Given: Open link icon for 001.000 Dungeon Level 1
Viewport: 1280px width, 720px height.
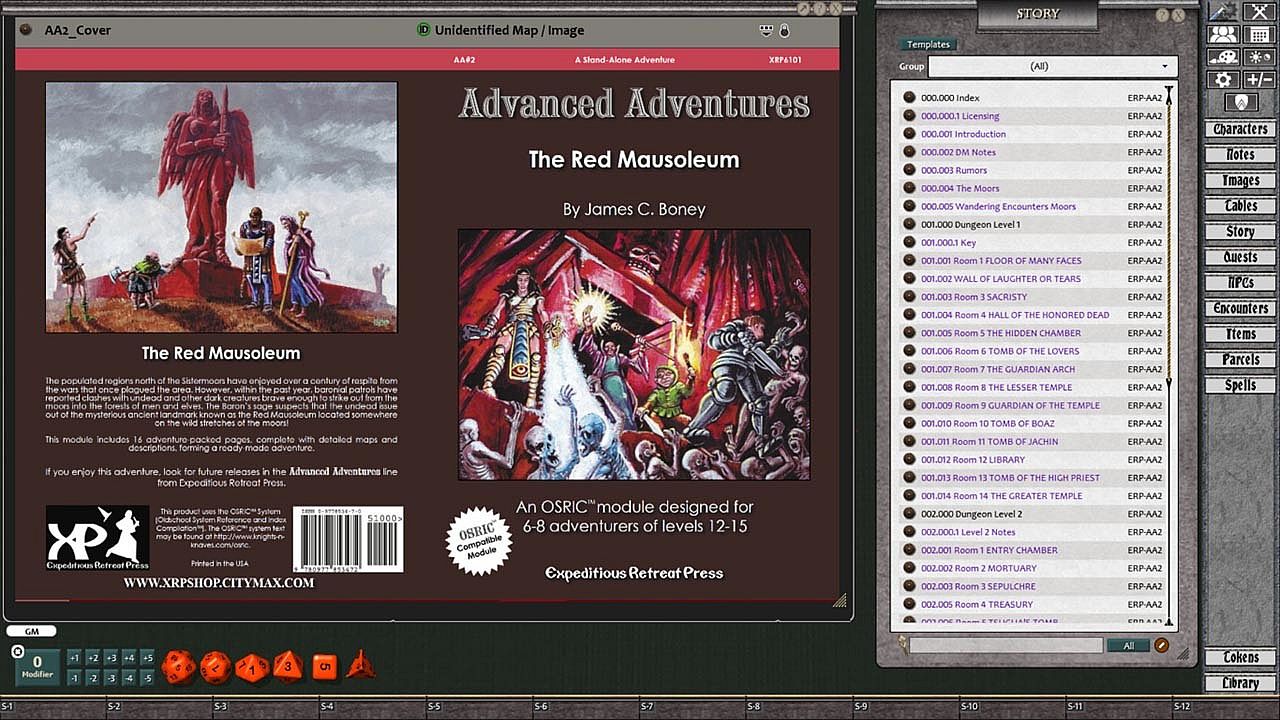Looking at the screenshot, I should 909,224.
